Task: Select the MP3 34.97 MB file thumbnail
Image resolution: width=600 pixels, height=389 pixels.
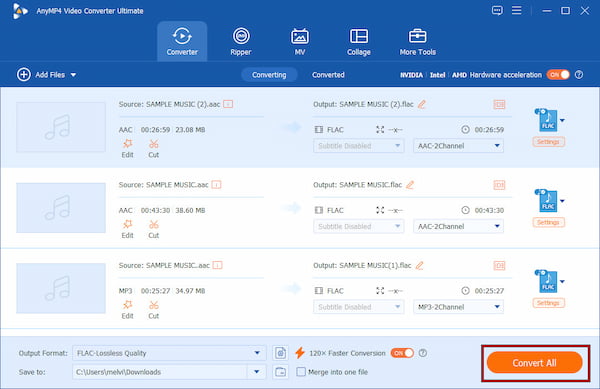Action: [61, 288]
